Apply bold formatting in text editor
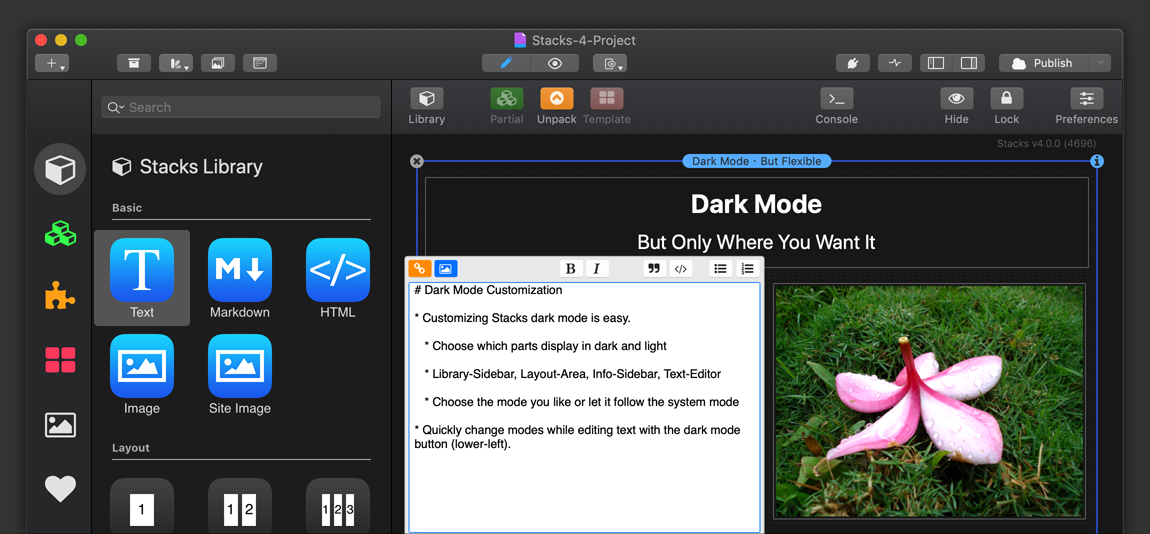The width and height of the screenshot is (1150, 534). pyautogui.click(x=570, y=268)
